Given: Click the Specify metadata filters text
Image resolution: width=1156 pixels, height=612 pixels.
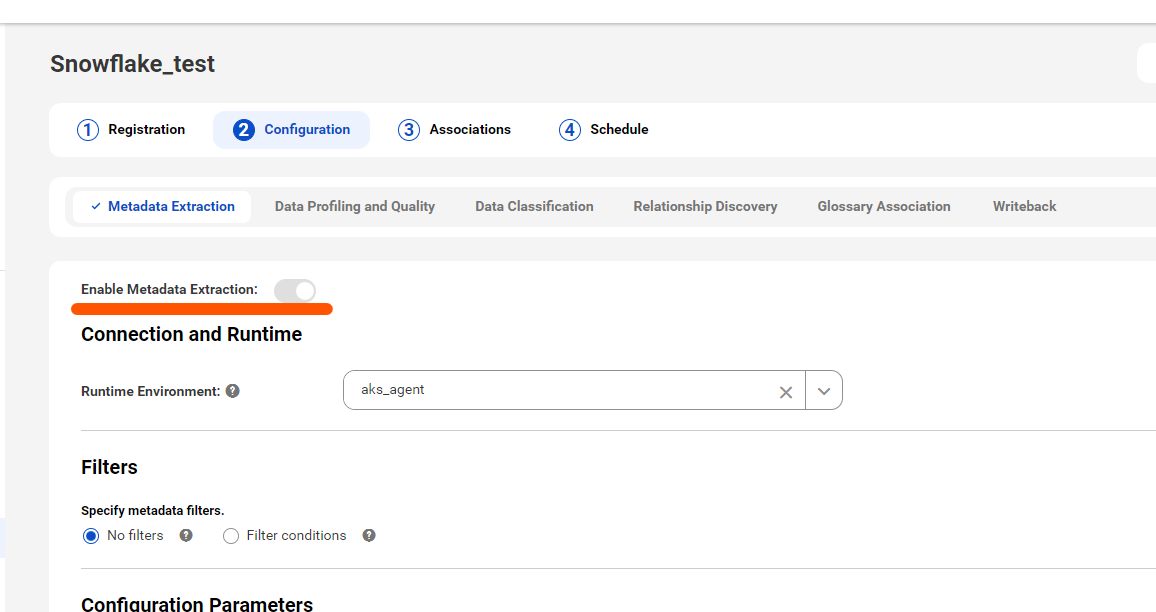Looking at the screenshot, I should 153,510.
